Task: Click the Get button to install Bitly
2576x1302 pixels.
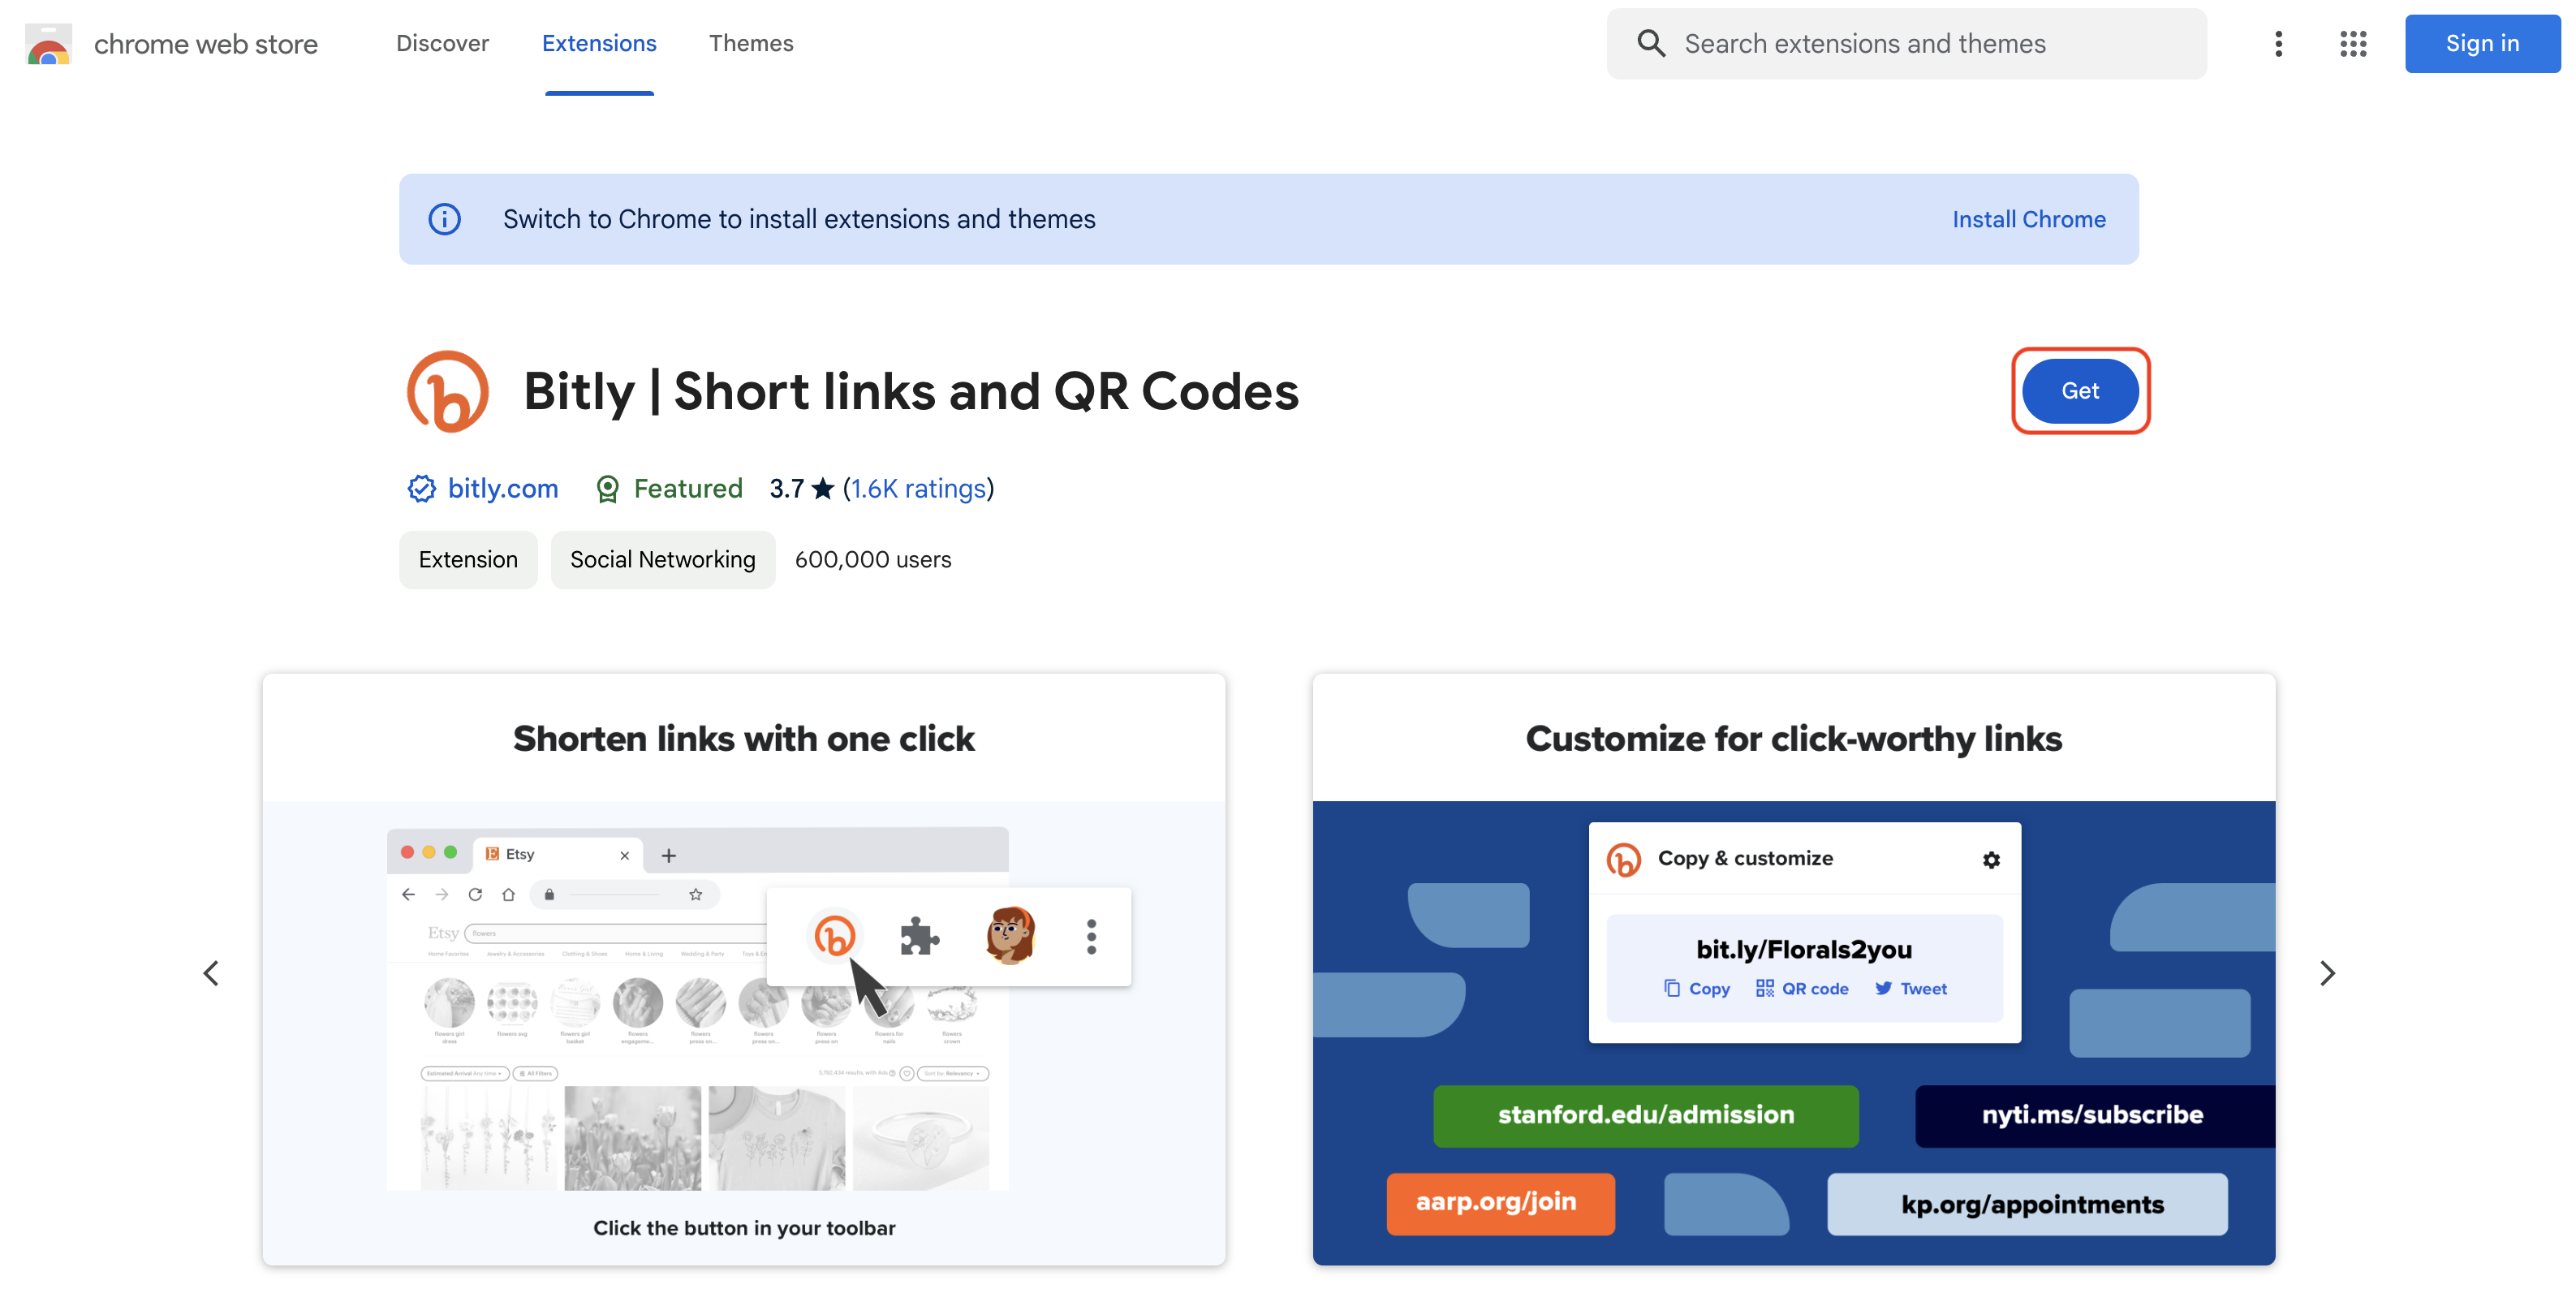Action: tap(2080, 389)
